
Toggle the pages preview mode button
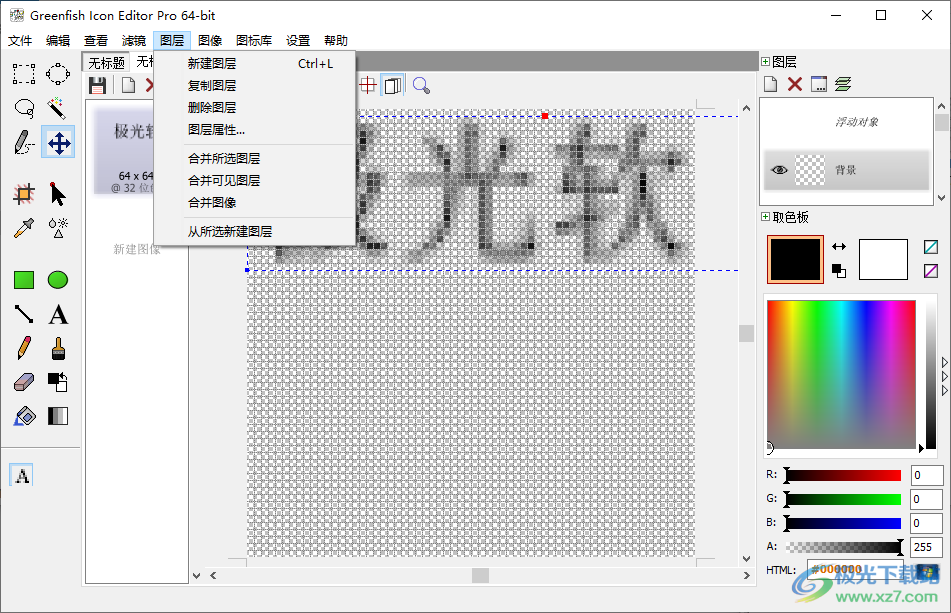coord(392,84)
